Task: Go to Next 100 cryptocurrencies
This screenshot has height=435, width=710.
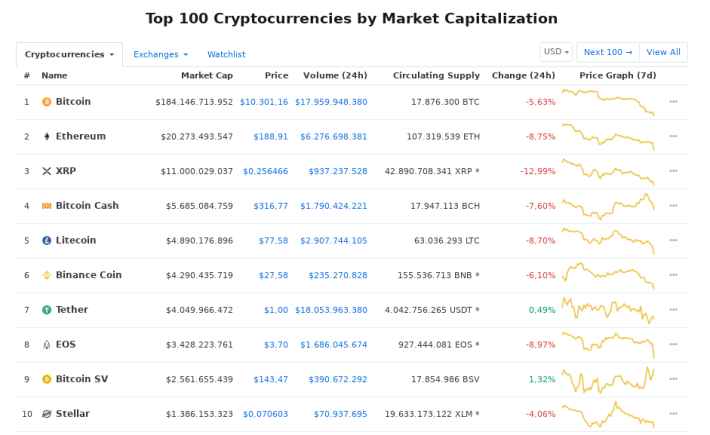Action: (x=608, y=52)
